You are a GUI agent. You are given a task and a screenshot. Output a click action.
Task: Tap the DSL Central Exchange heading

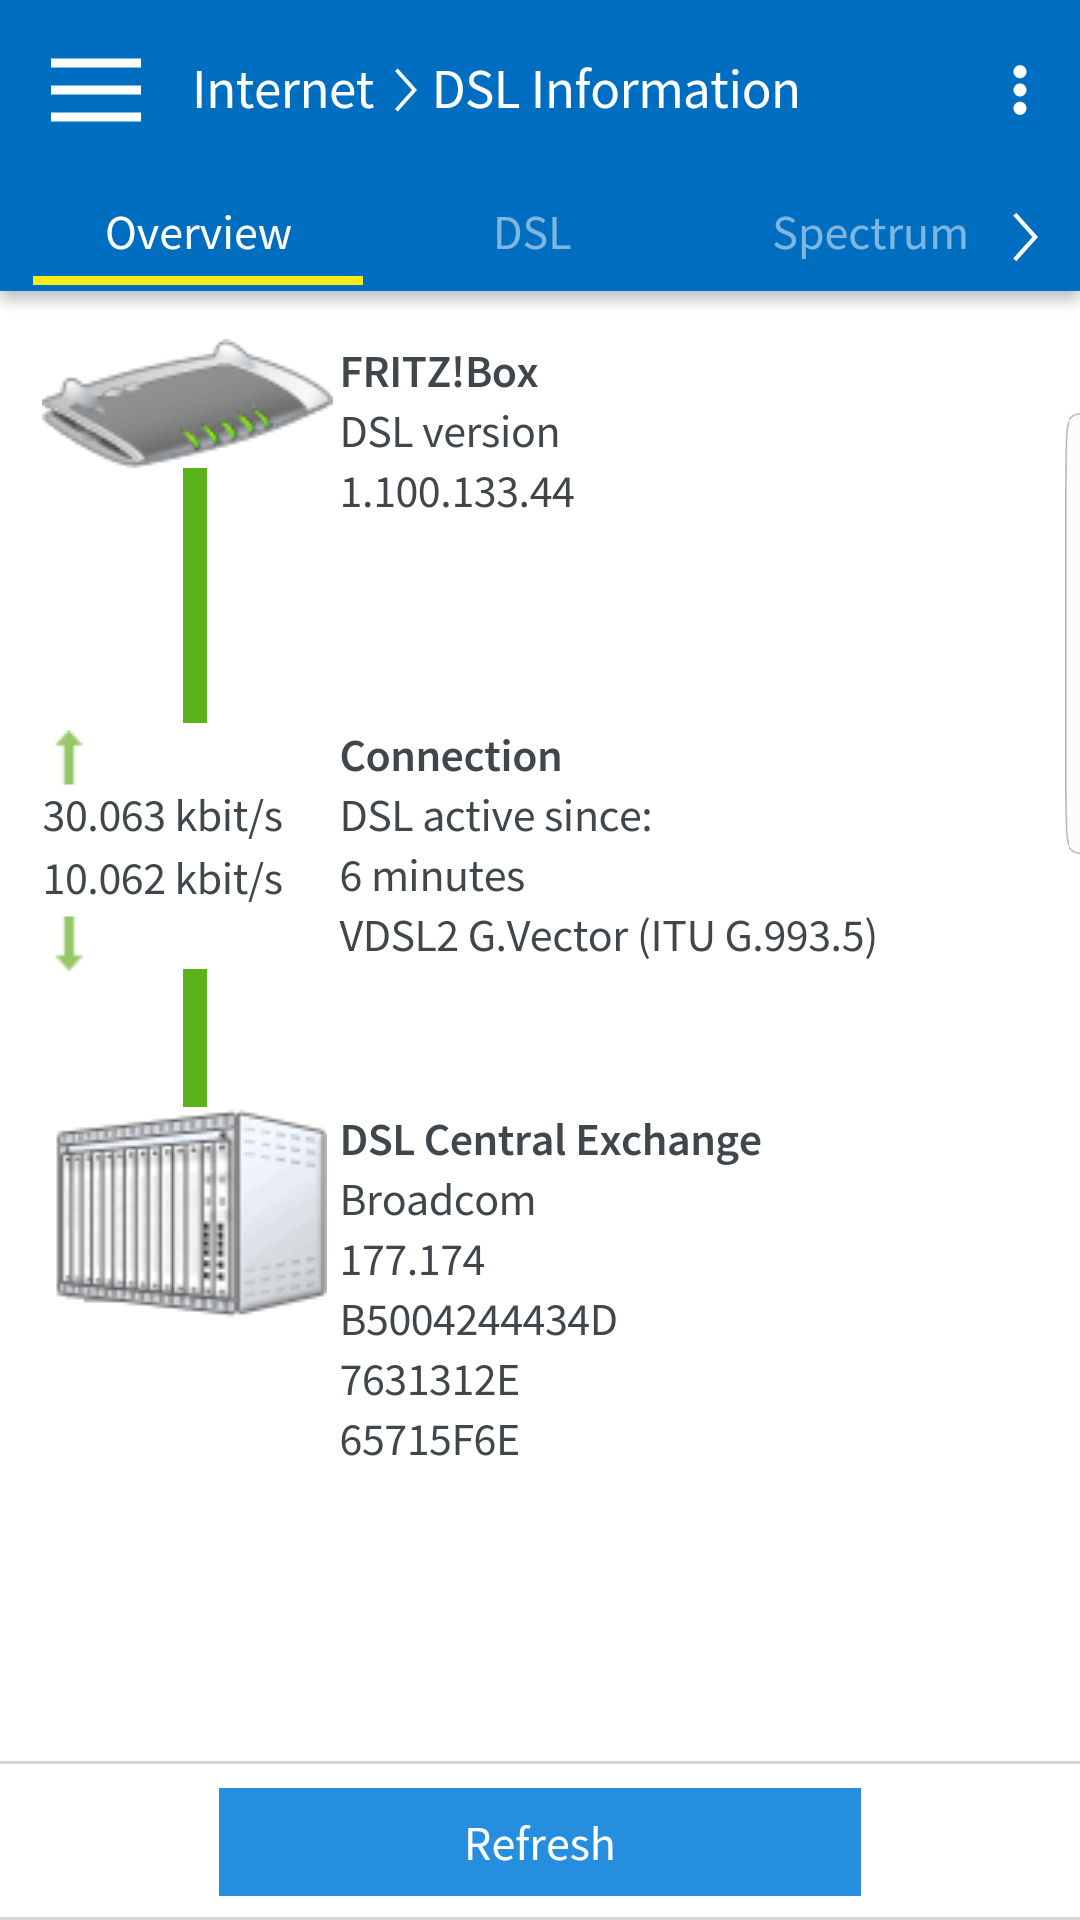pyautogui.click(x=550, y=1141)
